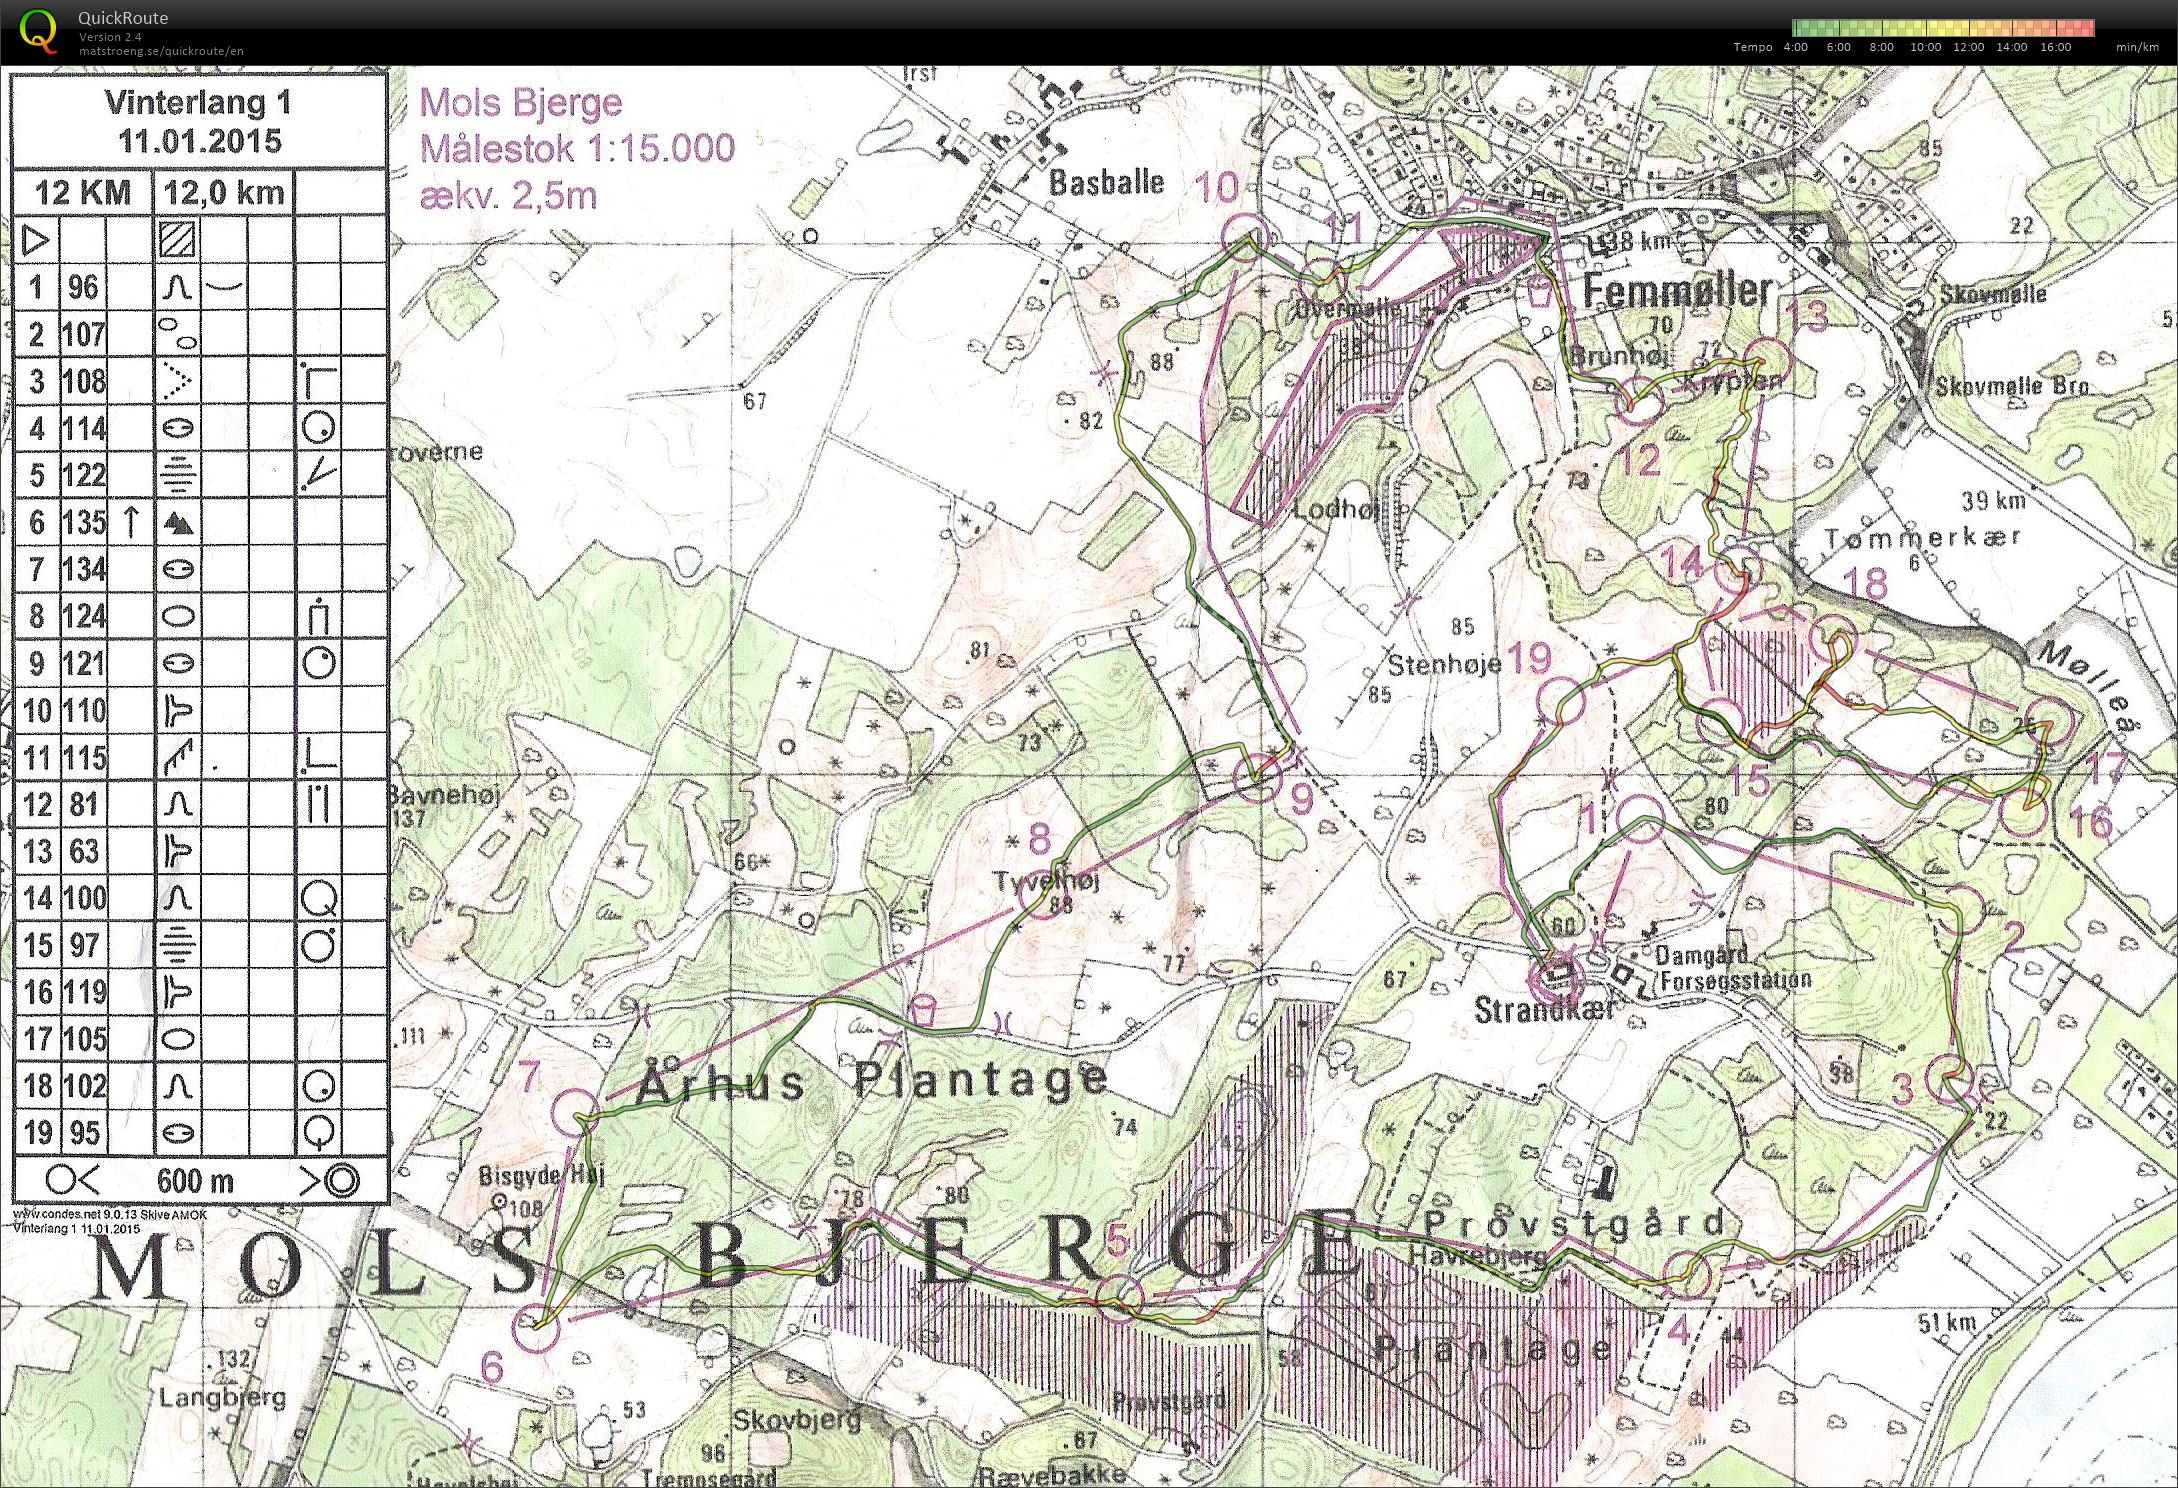The width and height of the screenshot is (2178, 1488).
Task: Click the Bavnehøj 137 label
Action: (x=443, y=806)
